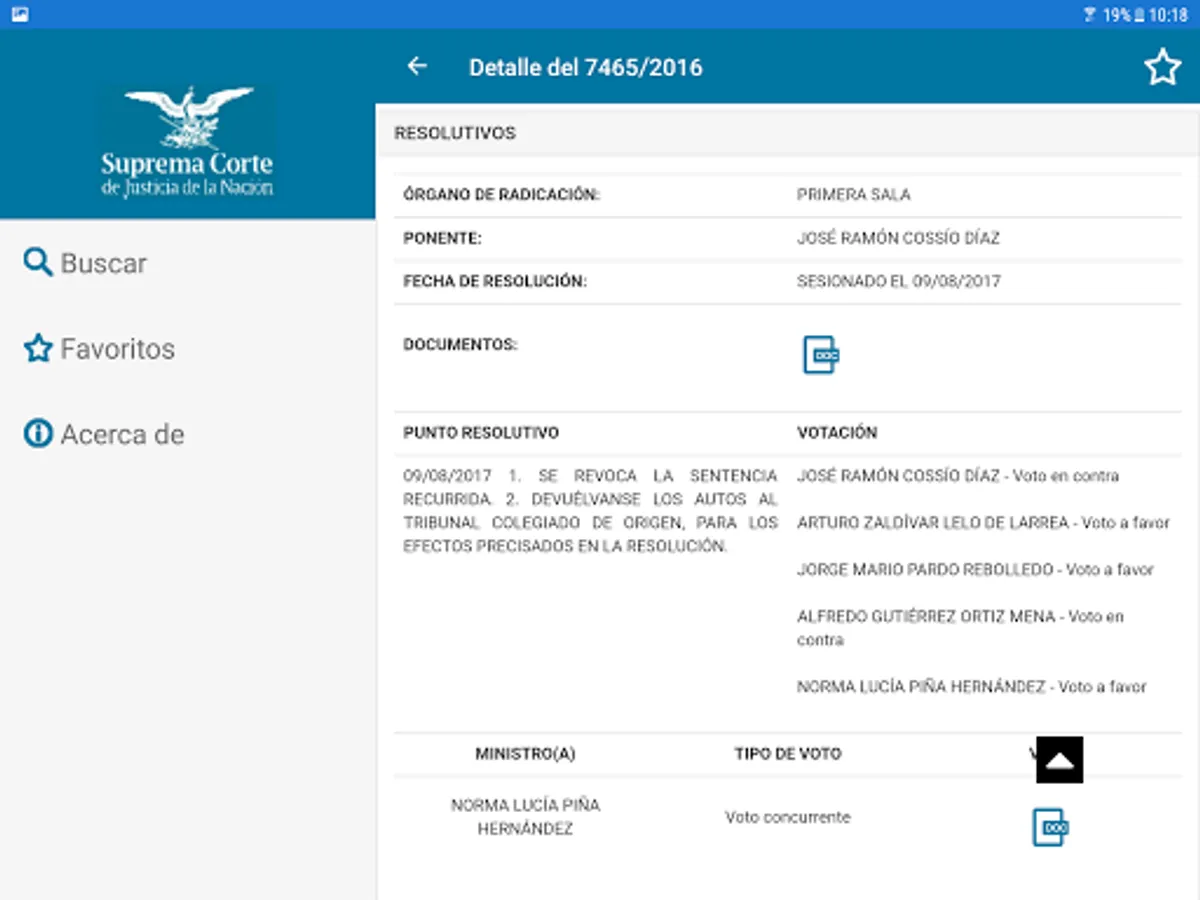1200x900 pixels.
Task: Select Norma Lucía Piña Hernández Voto a favor
Action: pos(971,687)
